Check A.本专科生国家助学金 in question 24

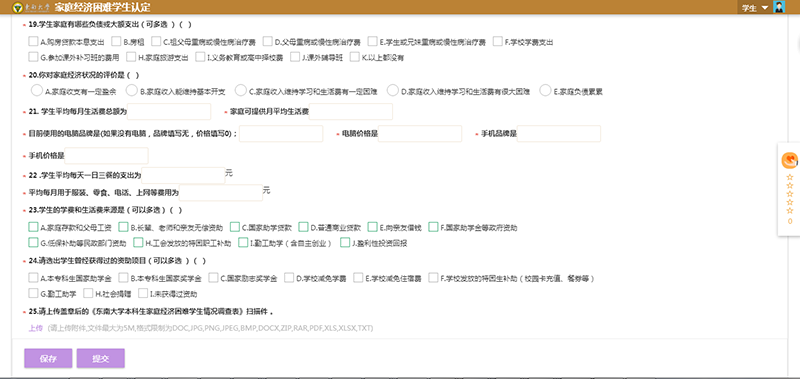(33, 278)
